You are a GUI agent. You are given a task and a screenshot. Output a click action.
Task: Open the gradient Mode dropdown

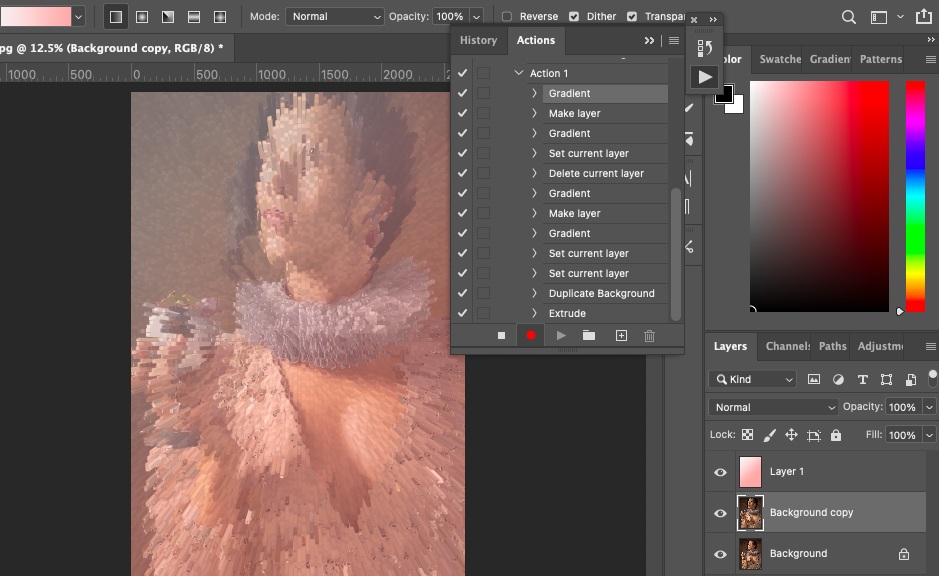tap(335, 17)
